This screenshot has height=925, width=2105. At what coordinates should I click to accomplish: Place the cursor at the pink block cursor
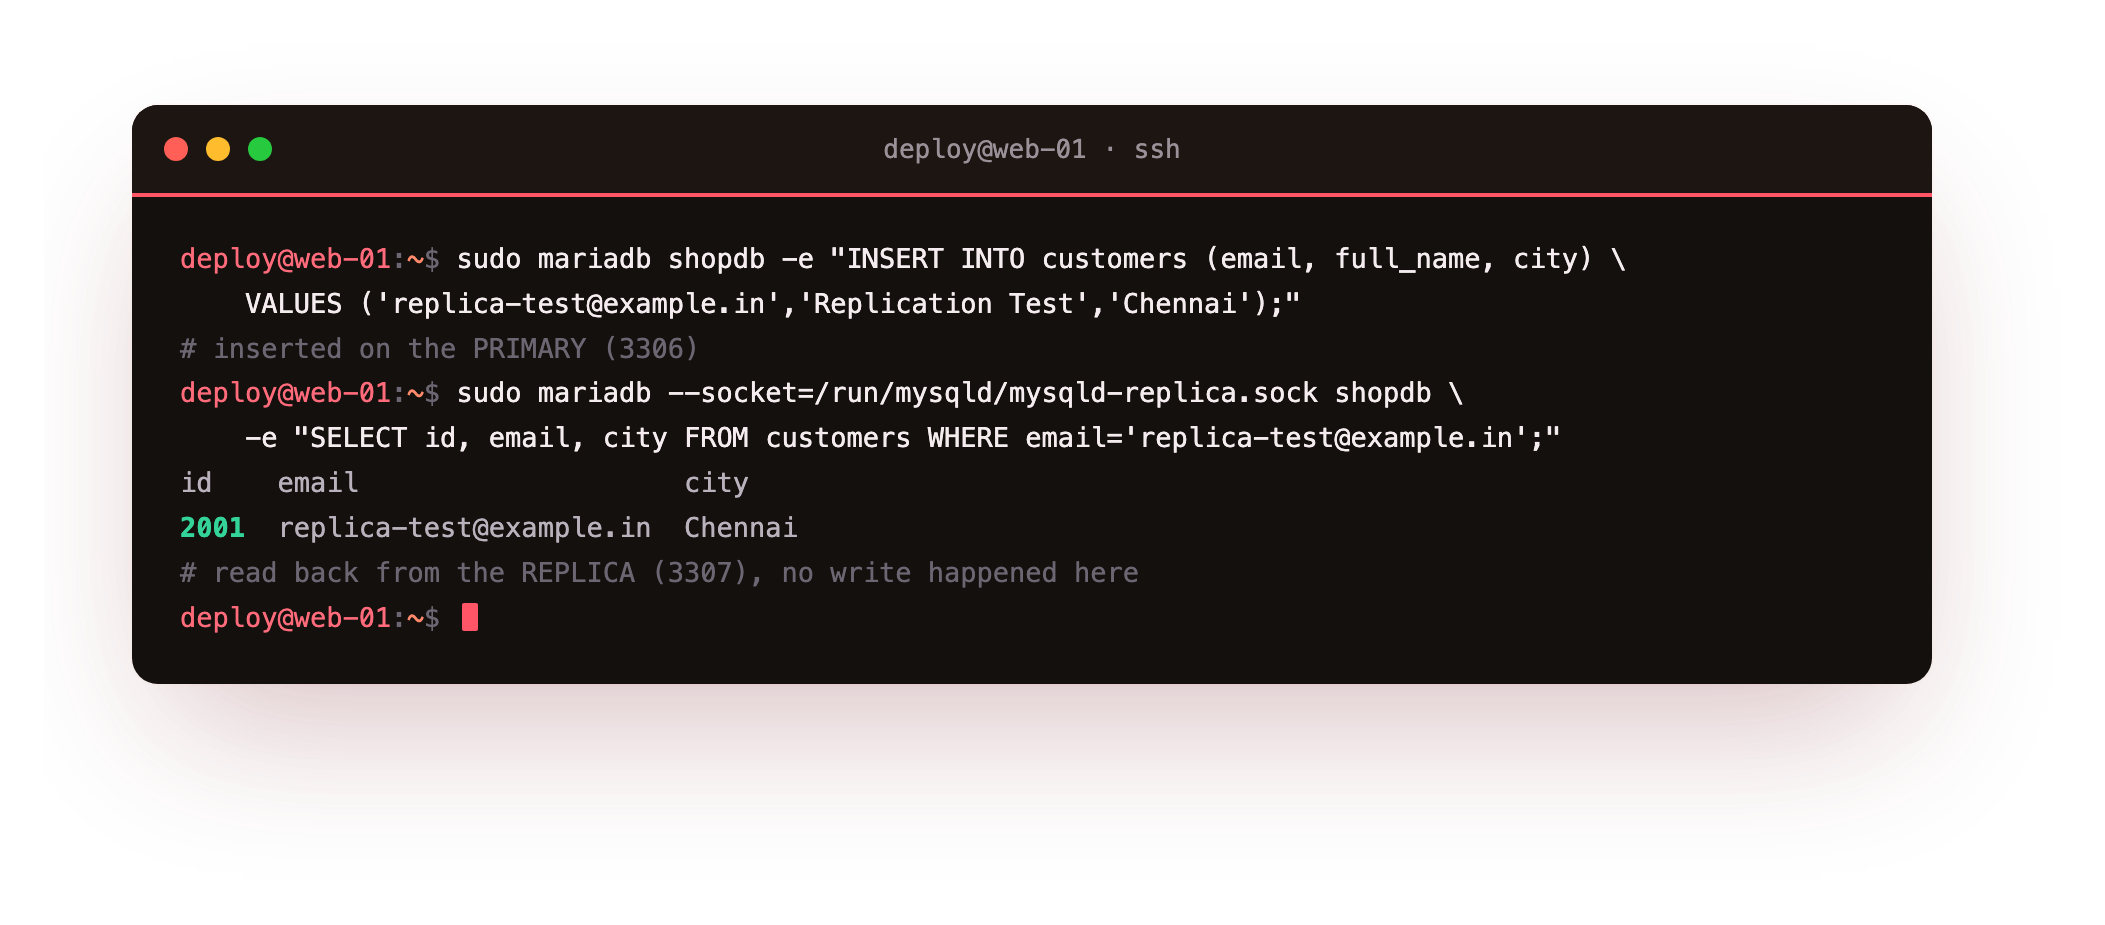470,617
